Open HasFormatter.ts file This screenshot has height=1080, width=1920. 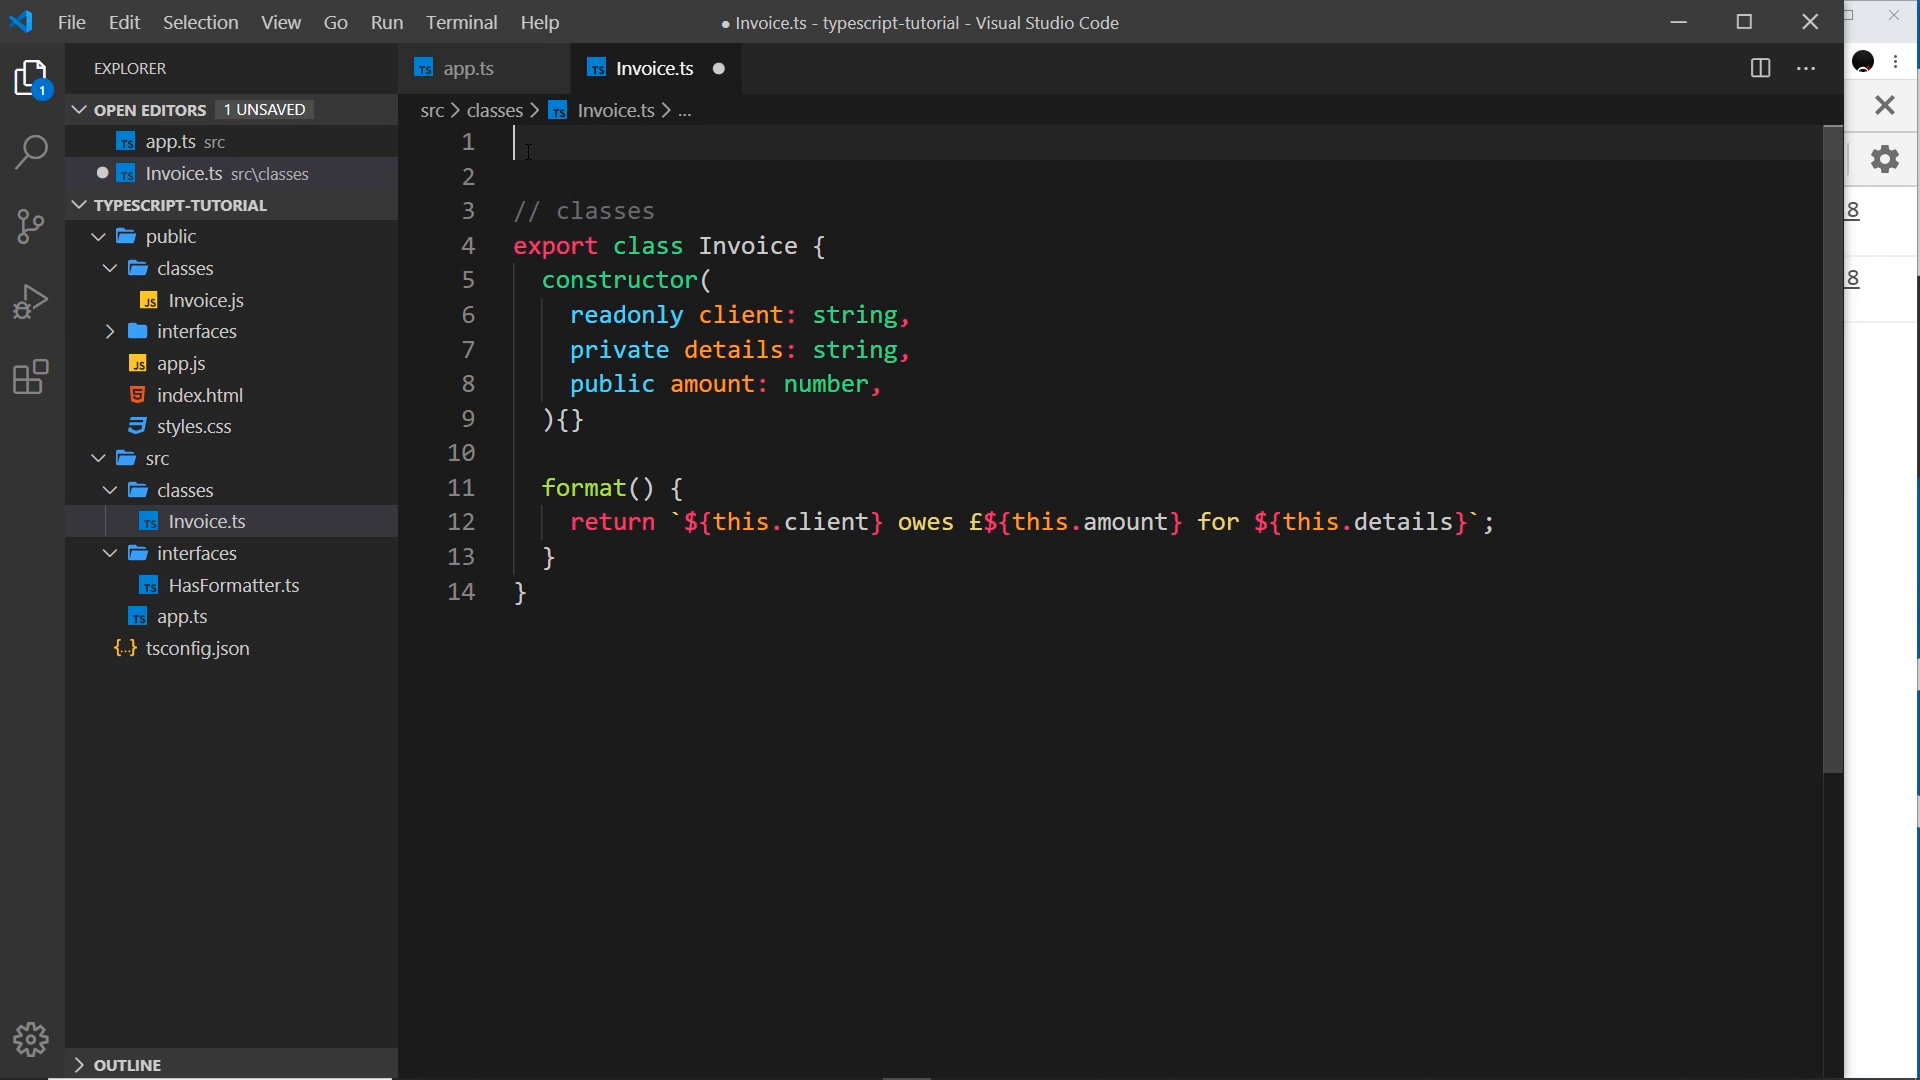pos(234,585)
